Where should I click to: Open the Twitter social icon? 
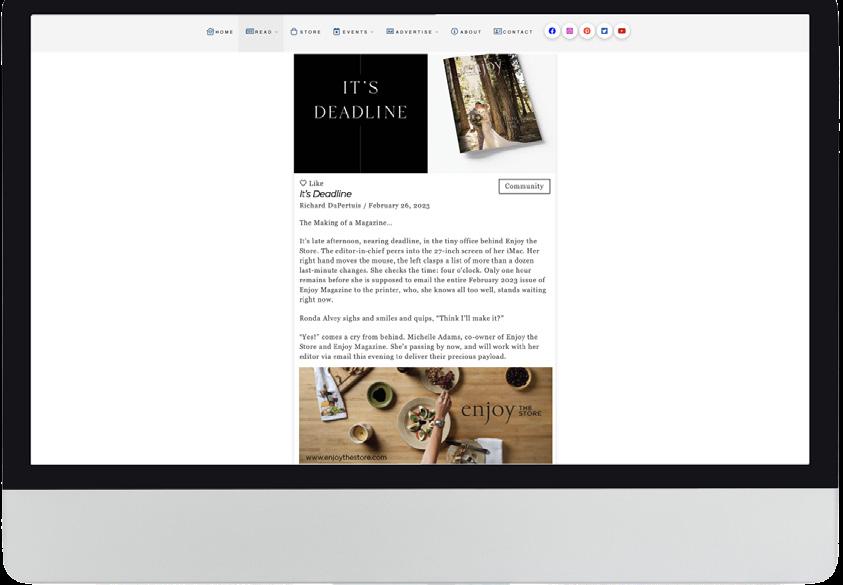click(x=604, y=31)
